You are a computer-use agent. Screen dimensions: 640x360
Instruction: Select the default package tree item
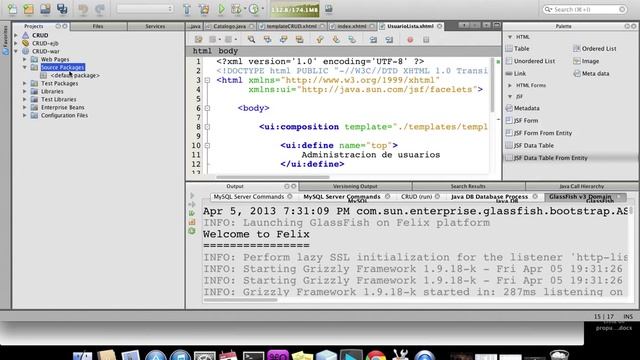click(x=75, y=76)
